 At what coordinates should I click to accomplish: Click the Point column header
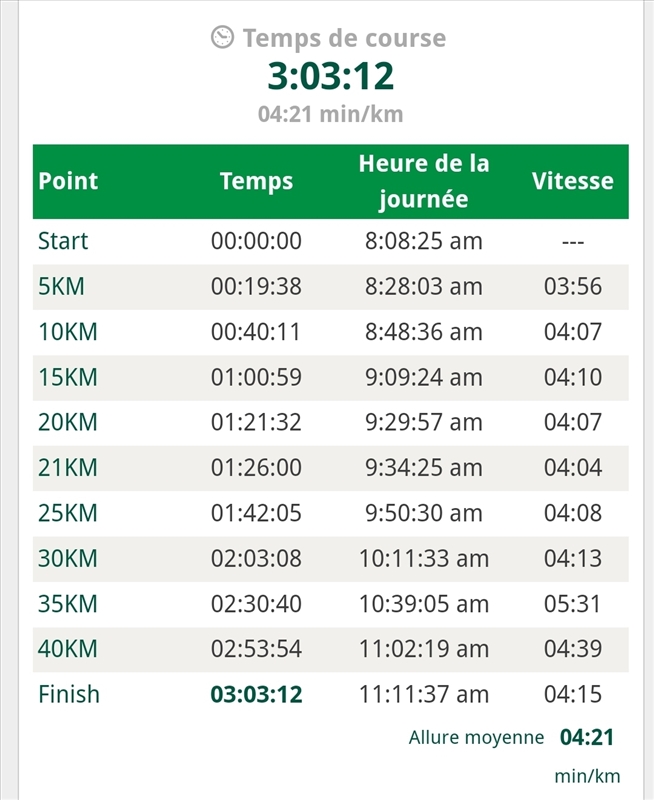tap(68, 181)
